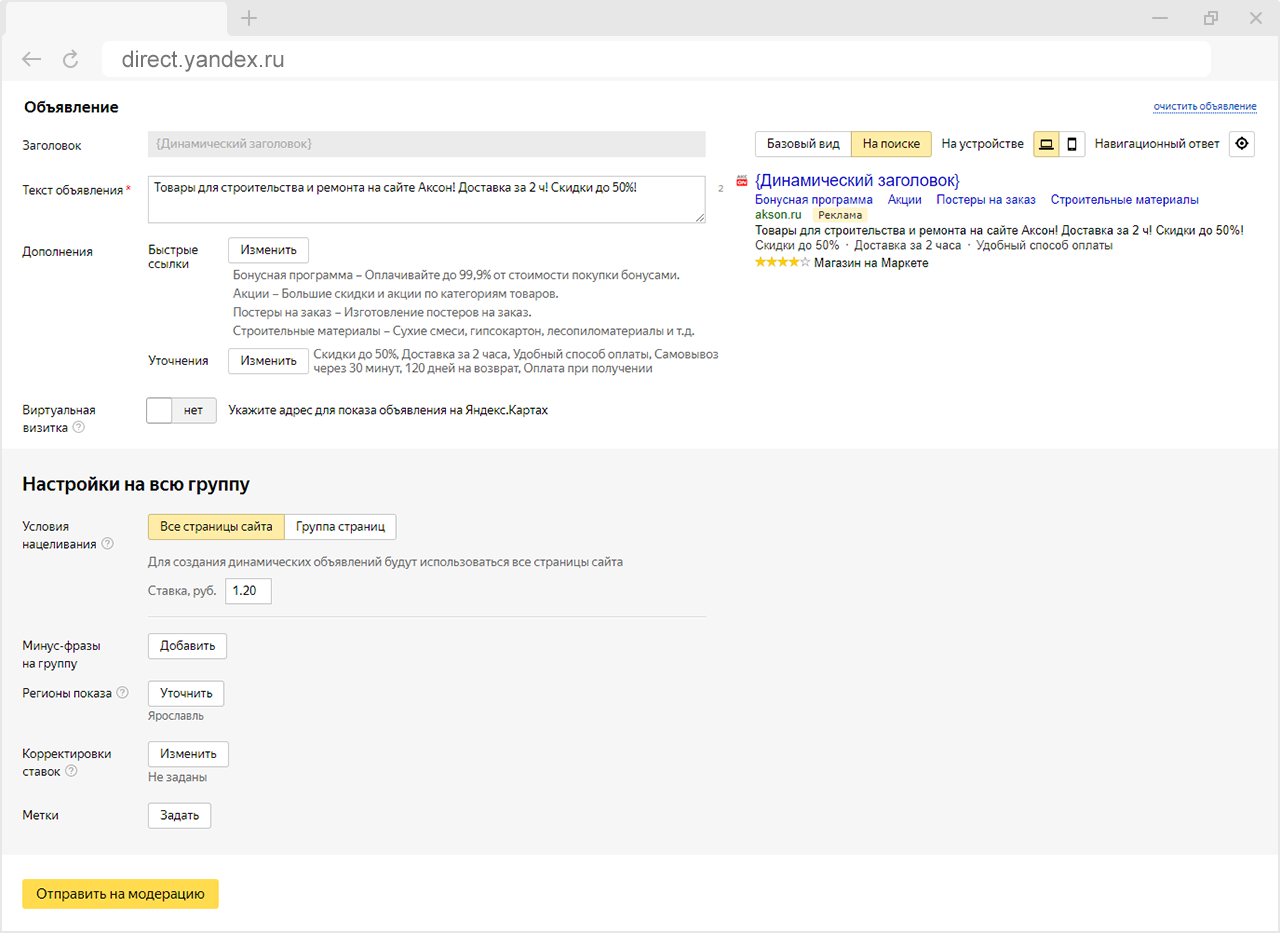Click the Текст объявления text area
The height and width of the screenshot is (933, 1280).
pos(427,199)
